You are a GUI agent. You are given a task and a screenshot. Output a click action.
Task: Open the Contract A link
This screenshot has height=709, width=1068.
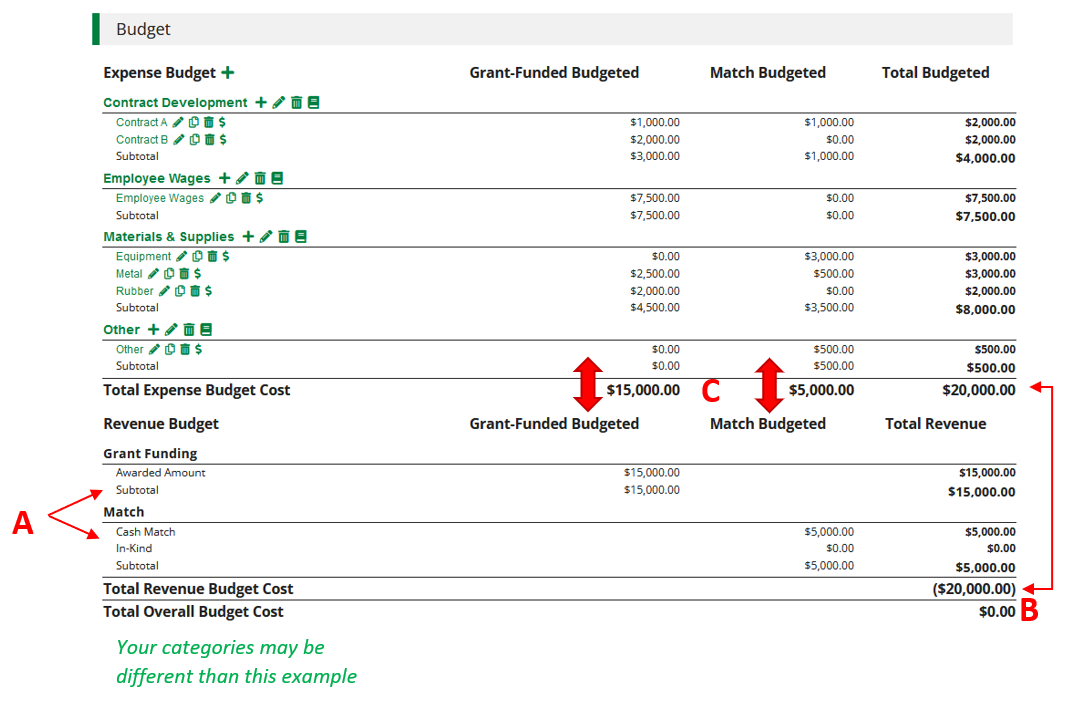click(x=141, y=123)
